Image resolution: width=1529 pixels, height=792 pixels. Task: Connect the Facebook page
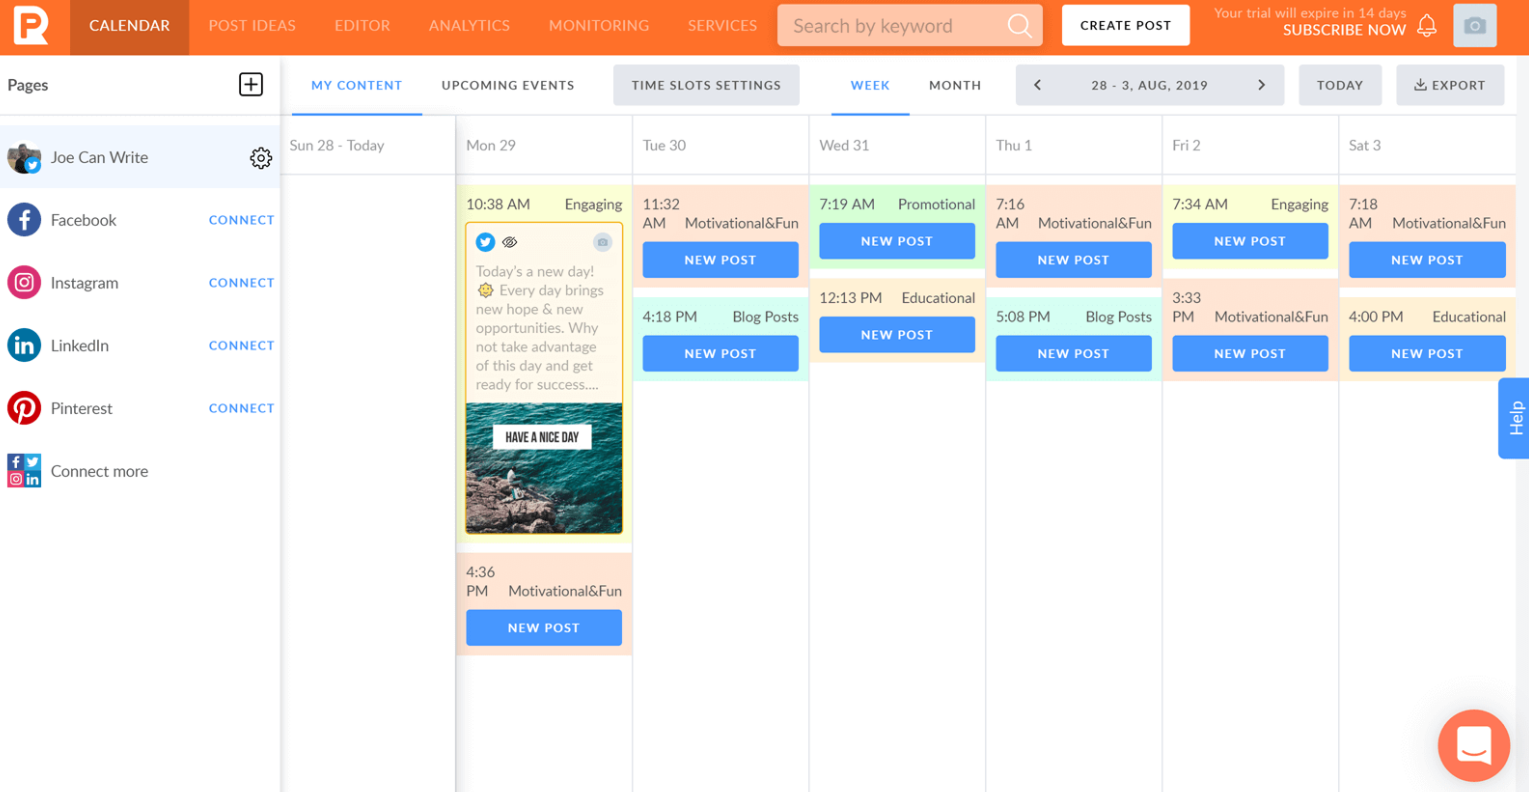(241, 220)
